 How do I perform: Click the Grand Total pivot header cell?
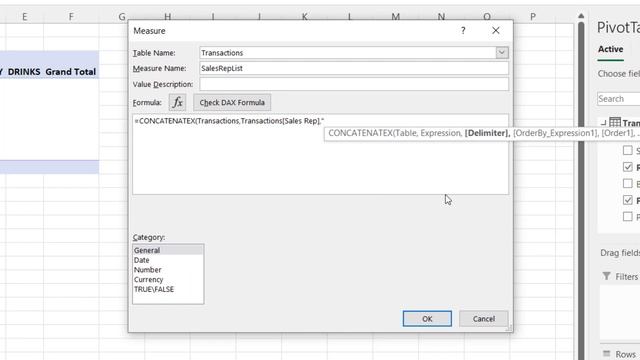tap(71, 72)
